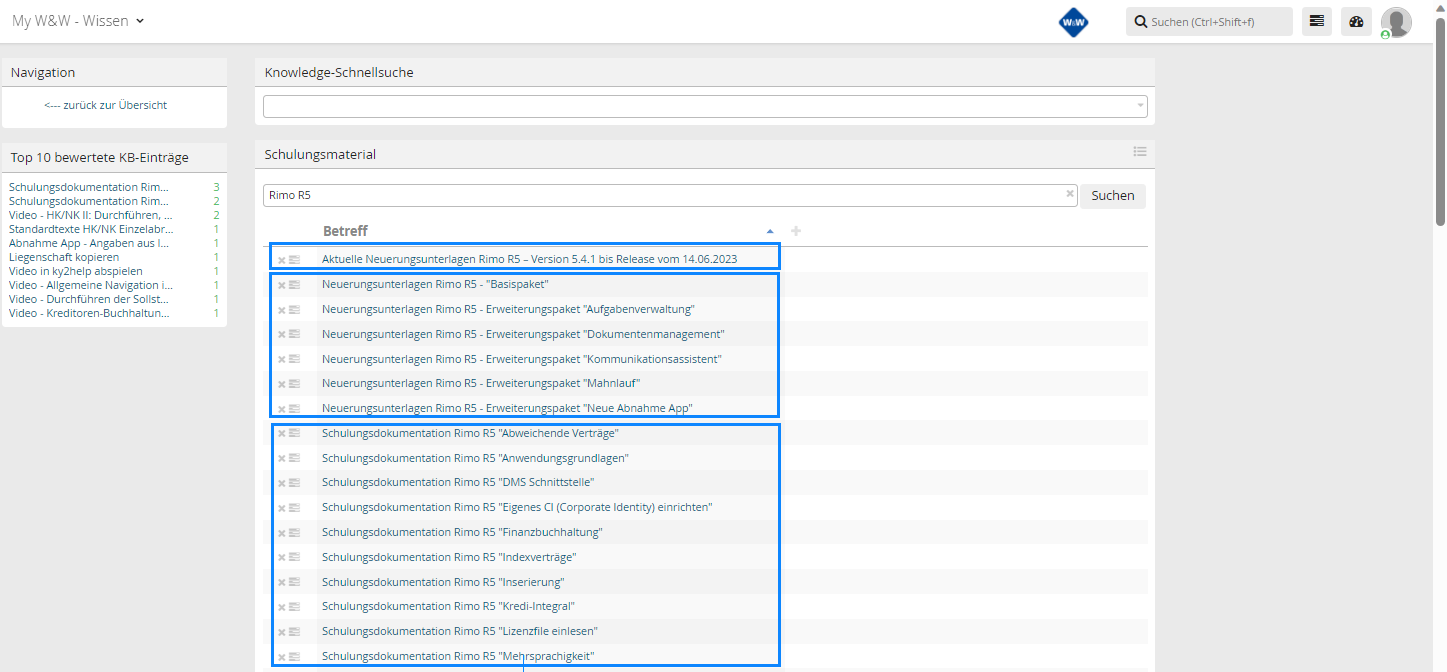Open the list view icon in the header

tap(1317, 21)
